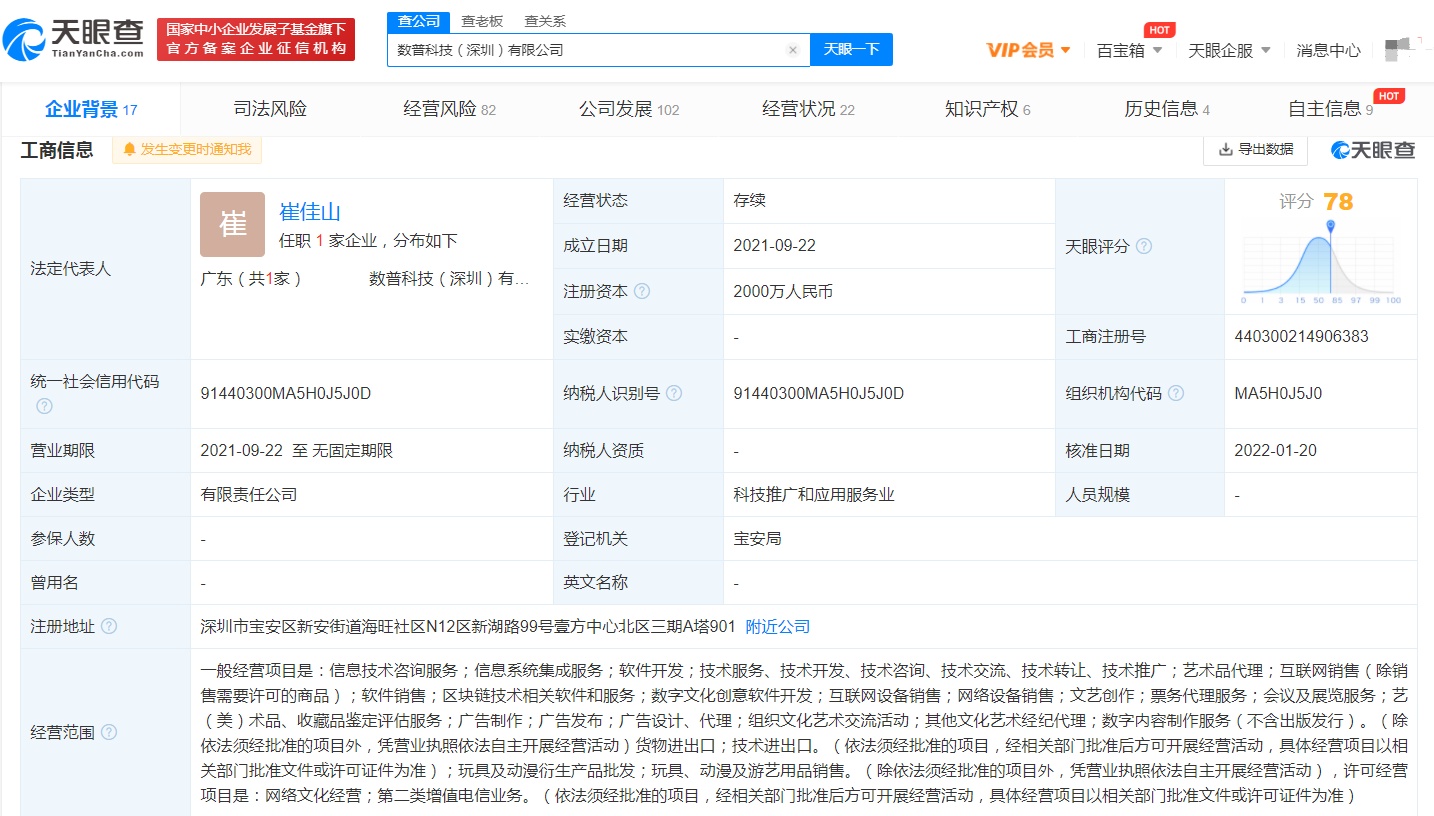Switch to the 查关系 search tab
The image size is (1434, 816).
(x=545, y=21)
